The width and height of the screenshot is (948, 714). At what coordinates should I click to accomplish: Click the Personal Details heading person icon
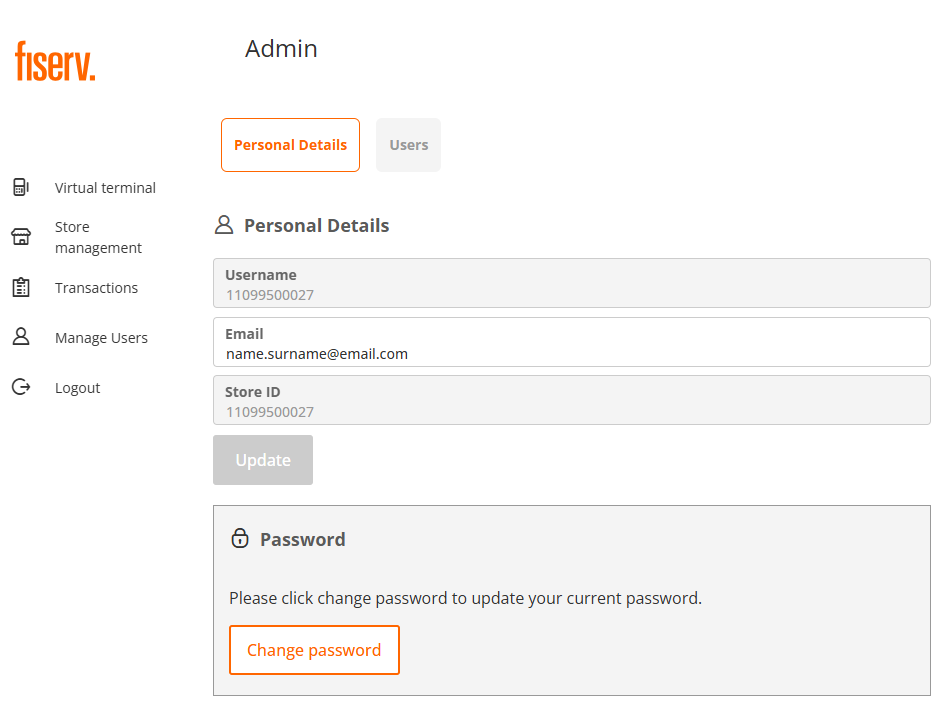click(x=224, y=225)
